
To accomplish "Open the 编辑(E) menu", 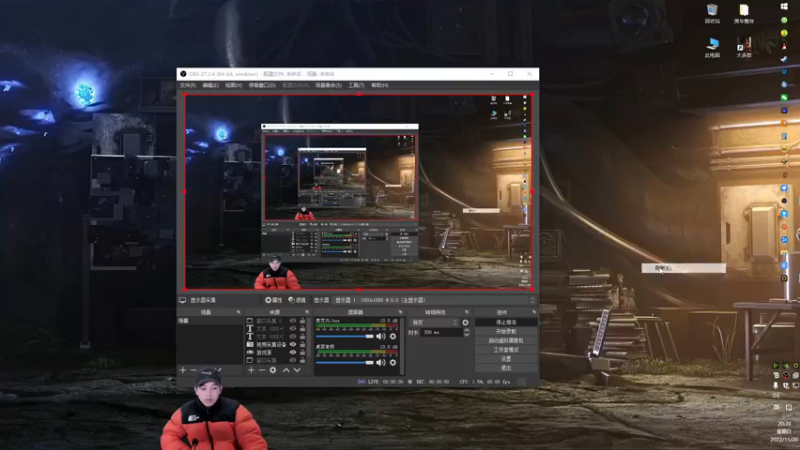I will (210, 85).
